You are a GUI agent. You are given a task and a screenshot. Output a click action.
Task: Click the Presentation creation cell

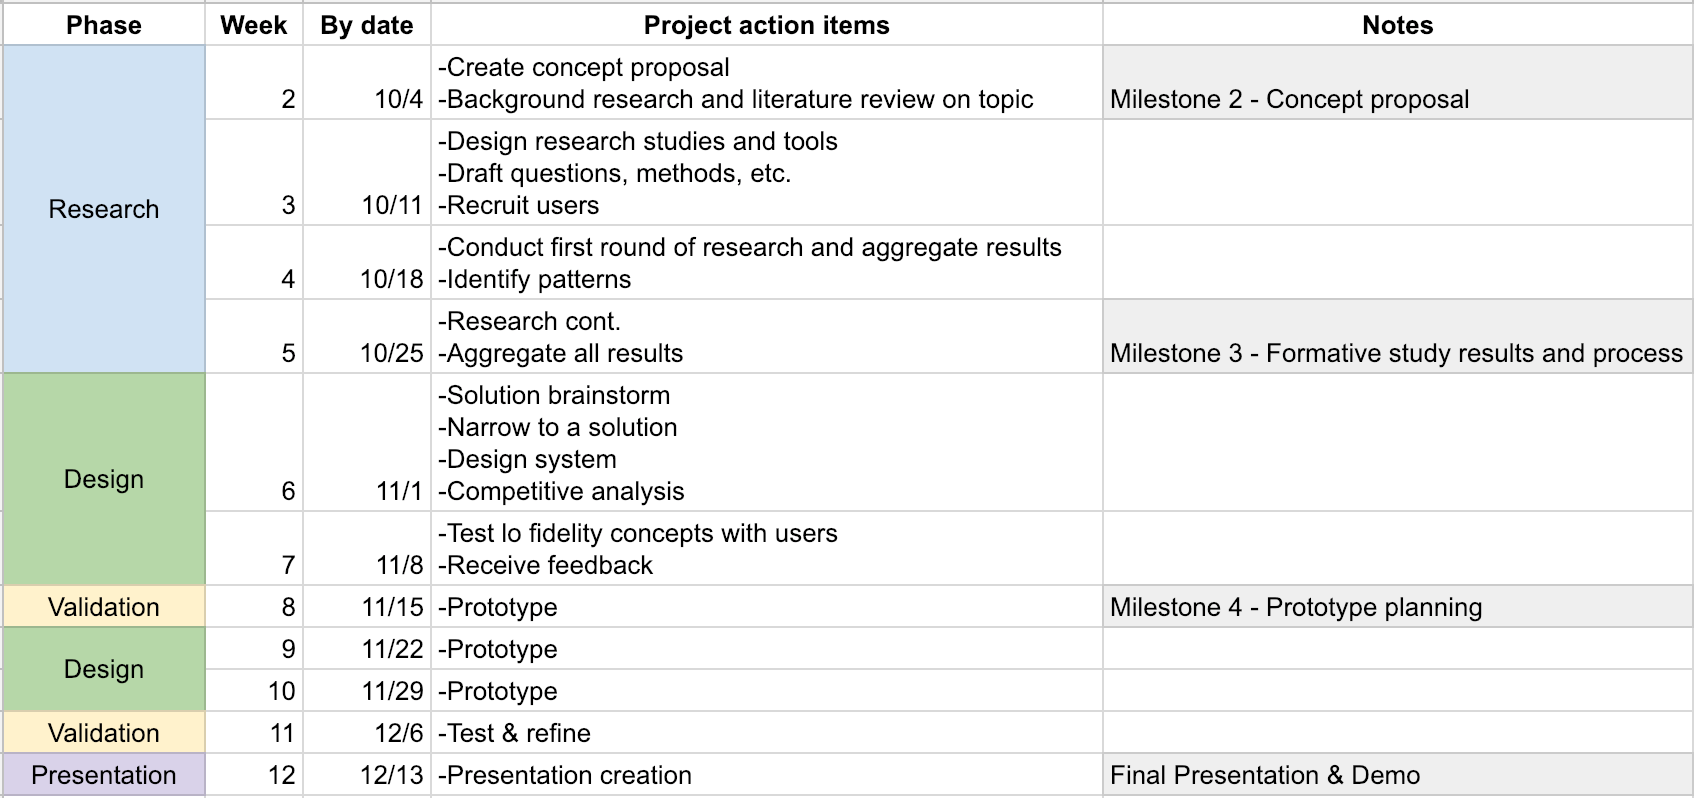point(767,775)
